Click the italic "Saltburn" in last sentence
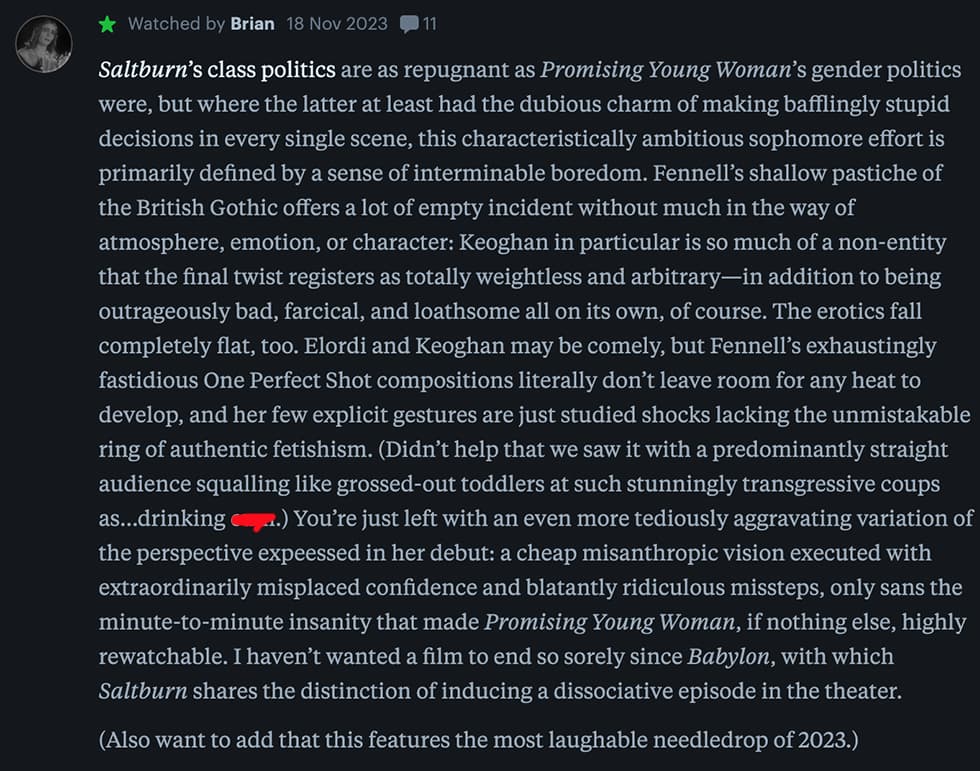The image size is (980, 771). tap(143, 692)
